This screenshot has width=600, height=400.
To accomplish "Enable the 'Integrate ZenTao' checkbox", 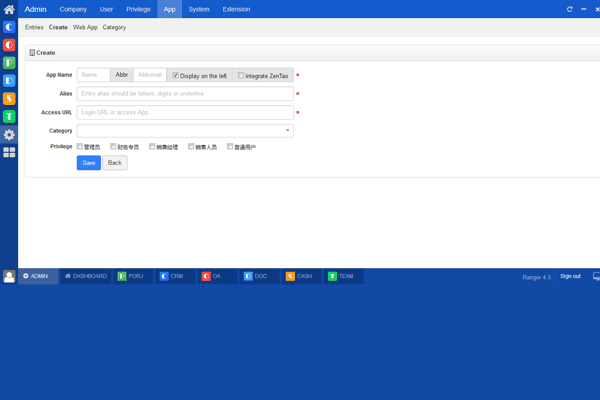I will click(x=241, y=75).
